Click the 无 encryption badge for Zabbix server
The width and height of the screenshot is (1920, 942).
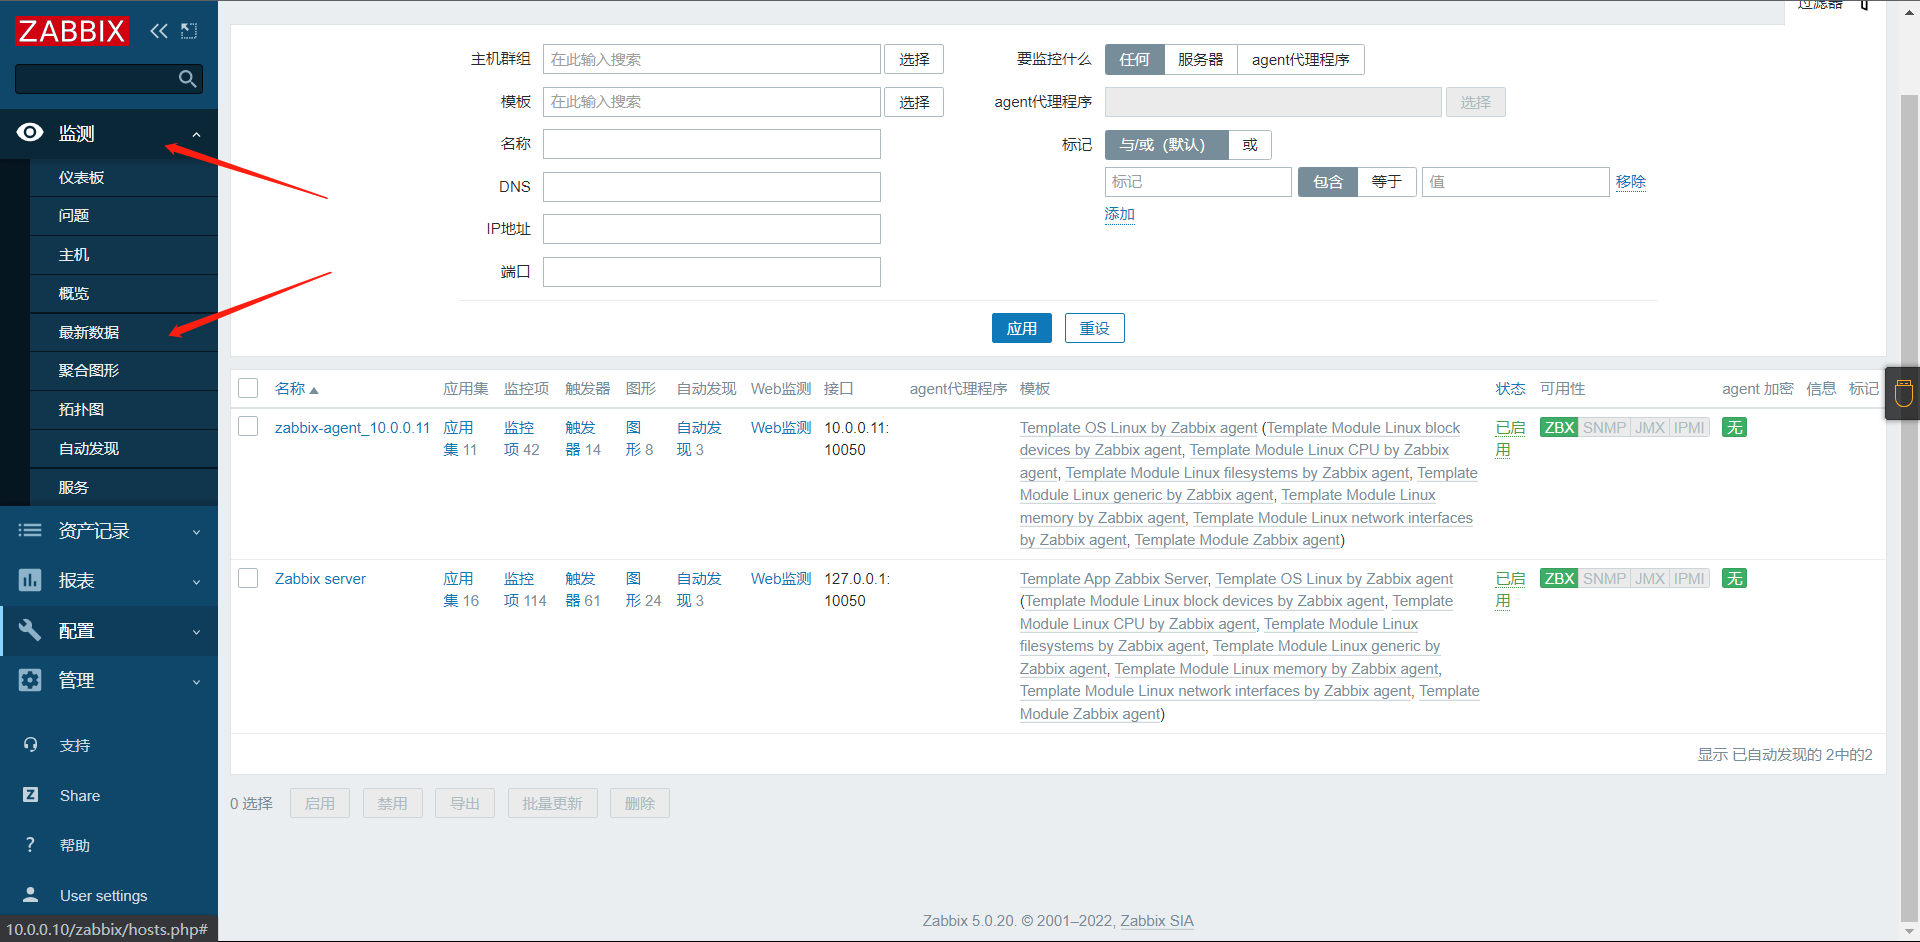pos(1734,578)
